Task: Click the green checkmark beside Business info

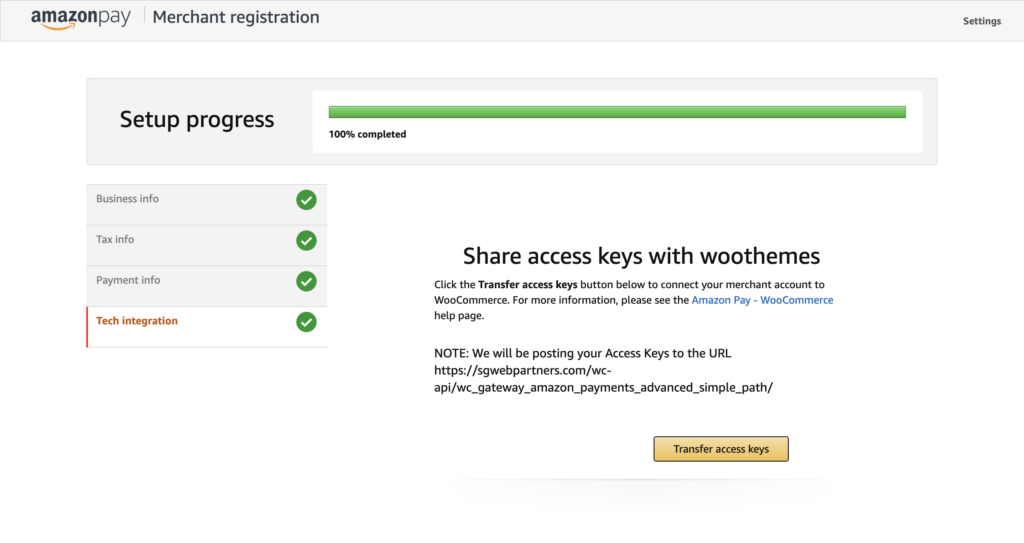Action: (x=306, y=200)
